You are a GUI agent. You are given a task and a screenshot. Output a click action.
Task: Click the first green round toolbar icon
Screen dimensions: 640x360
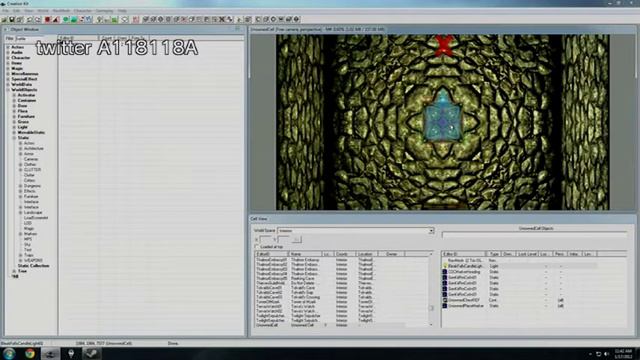pyautogui.click(x=66, y=19)
